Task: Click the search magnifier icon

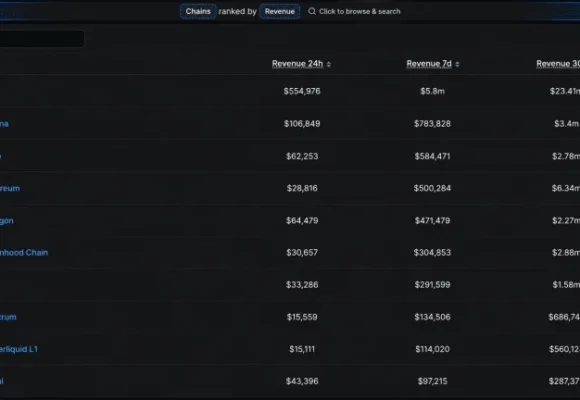Action: tap(312, 11)
